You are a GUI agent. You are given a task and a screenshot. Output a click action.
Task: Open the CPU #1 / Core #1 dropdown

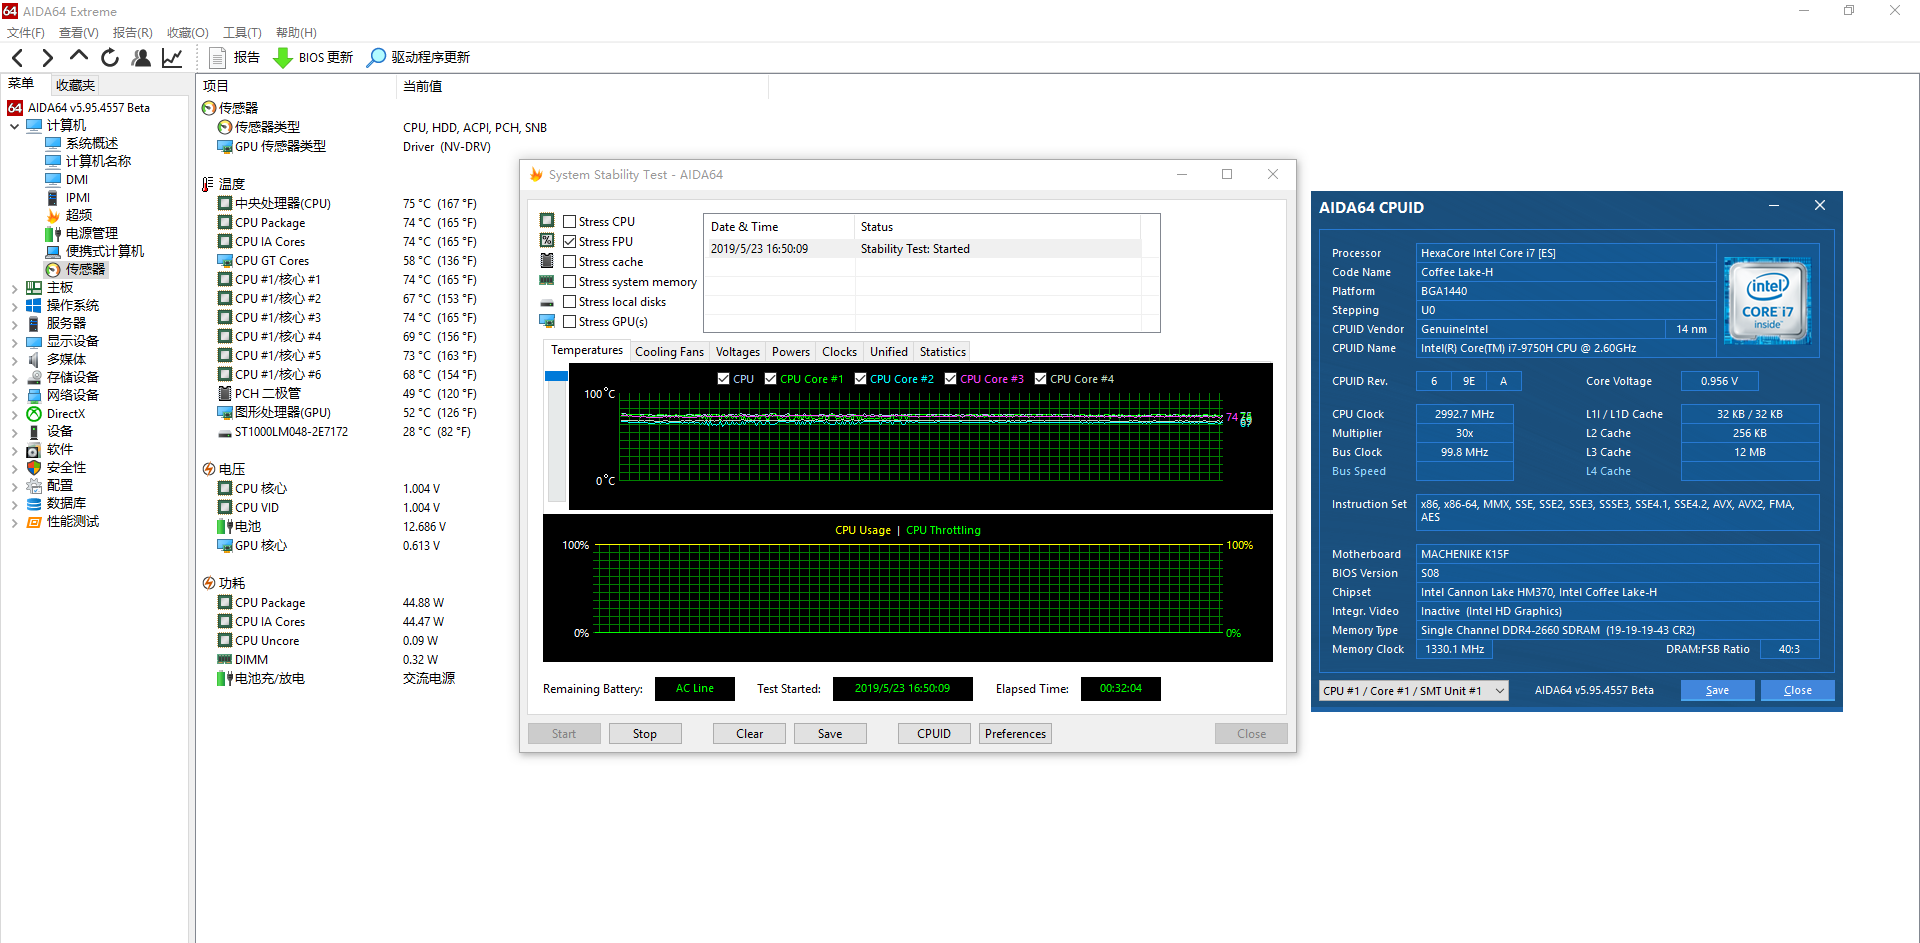click(1413, 691)
